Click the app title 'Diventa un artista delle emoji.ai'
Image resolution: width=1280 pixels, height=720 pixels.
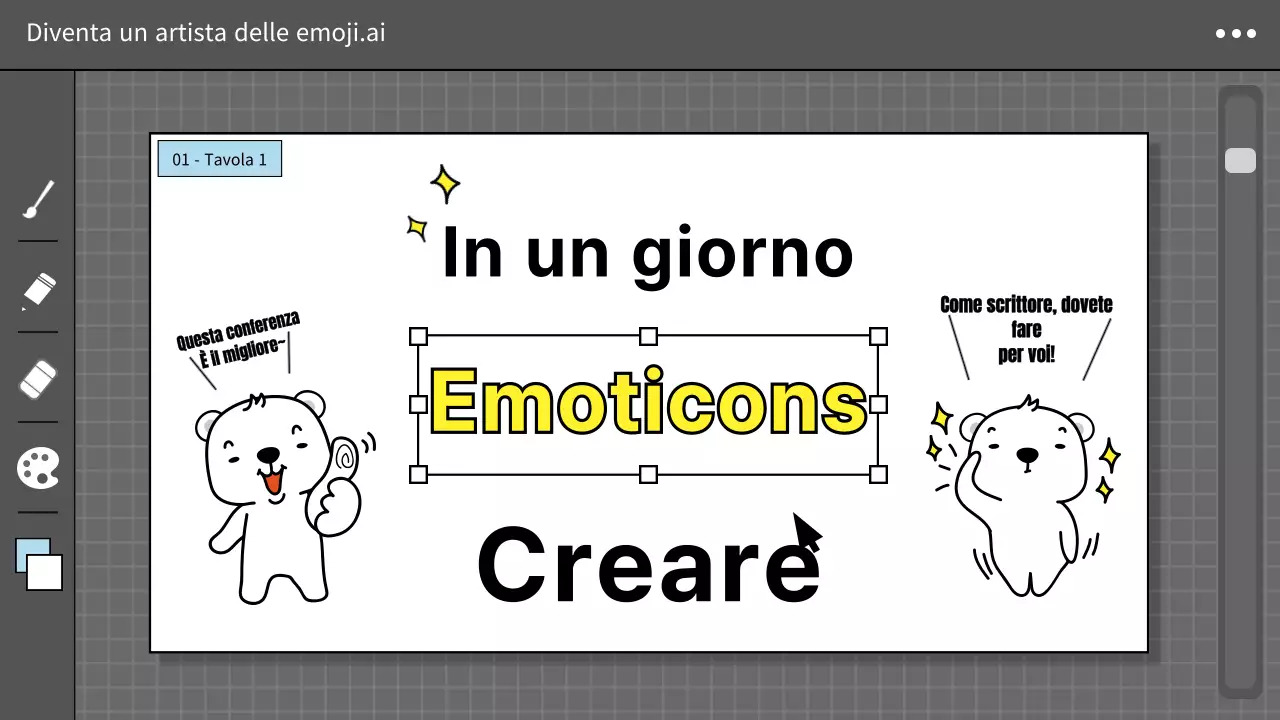click(204, 33)
